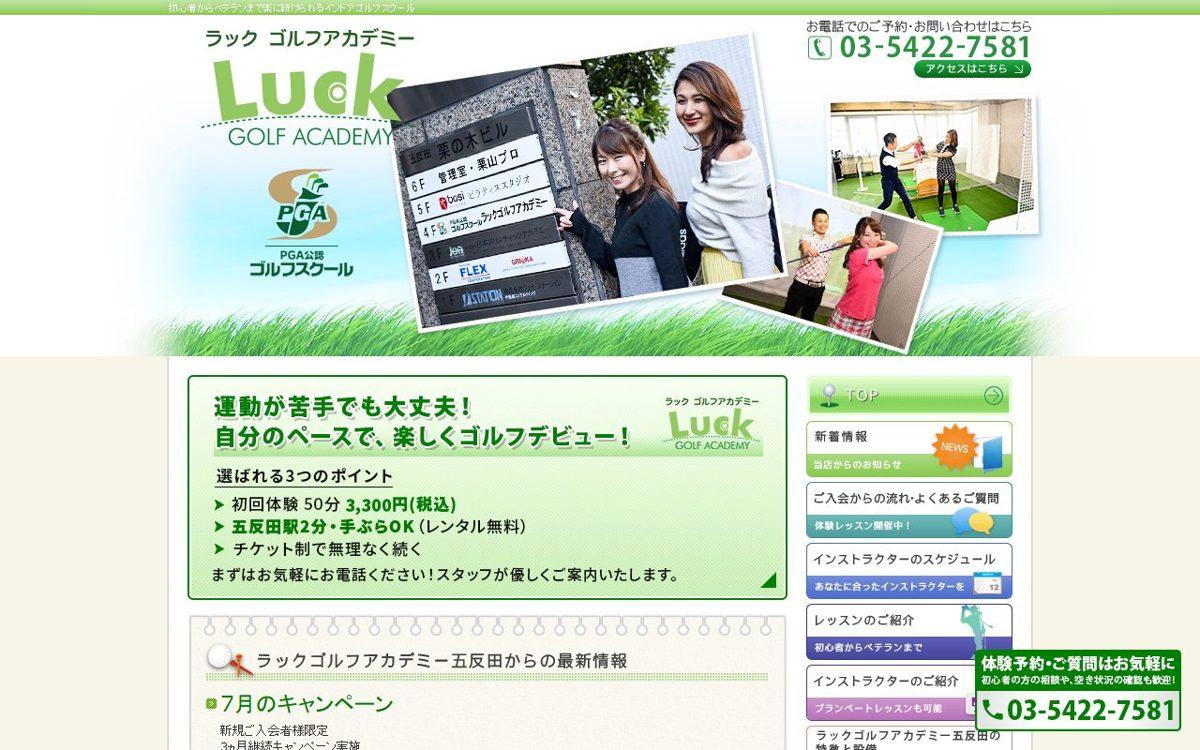Image resolution: width=1200 pixels, height=750 pixels.
Task: Click the header phone number 03-5422-7581
Action: [934, 47]
